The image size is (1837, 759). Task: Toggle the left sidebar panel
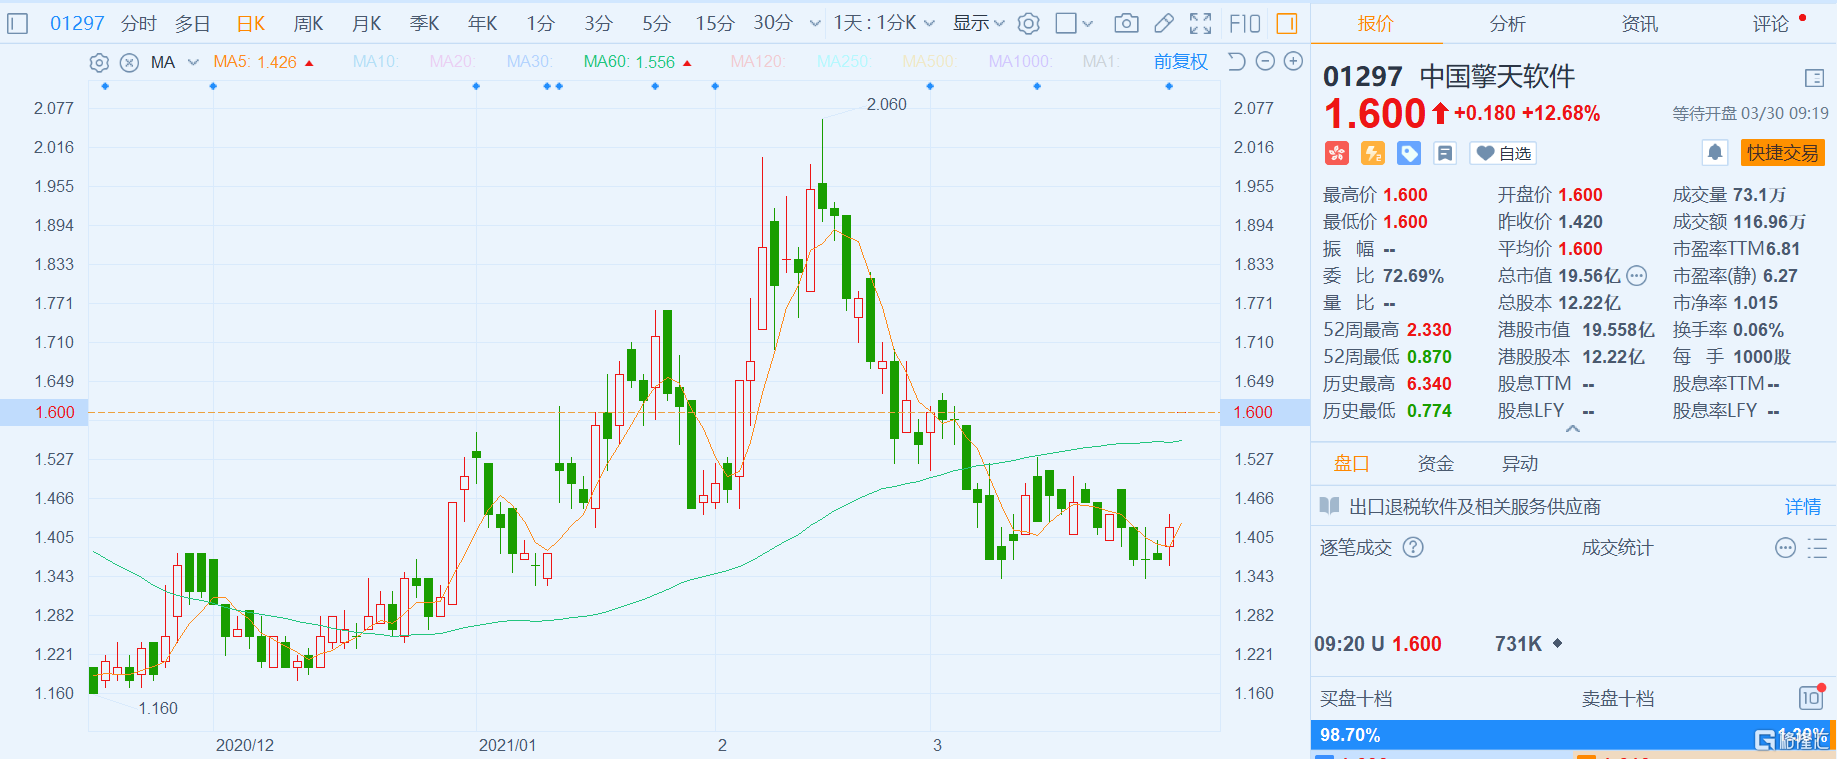(x=18, y=23)
